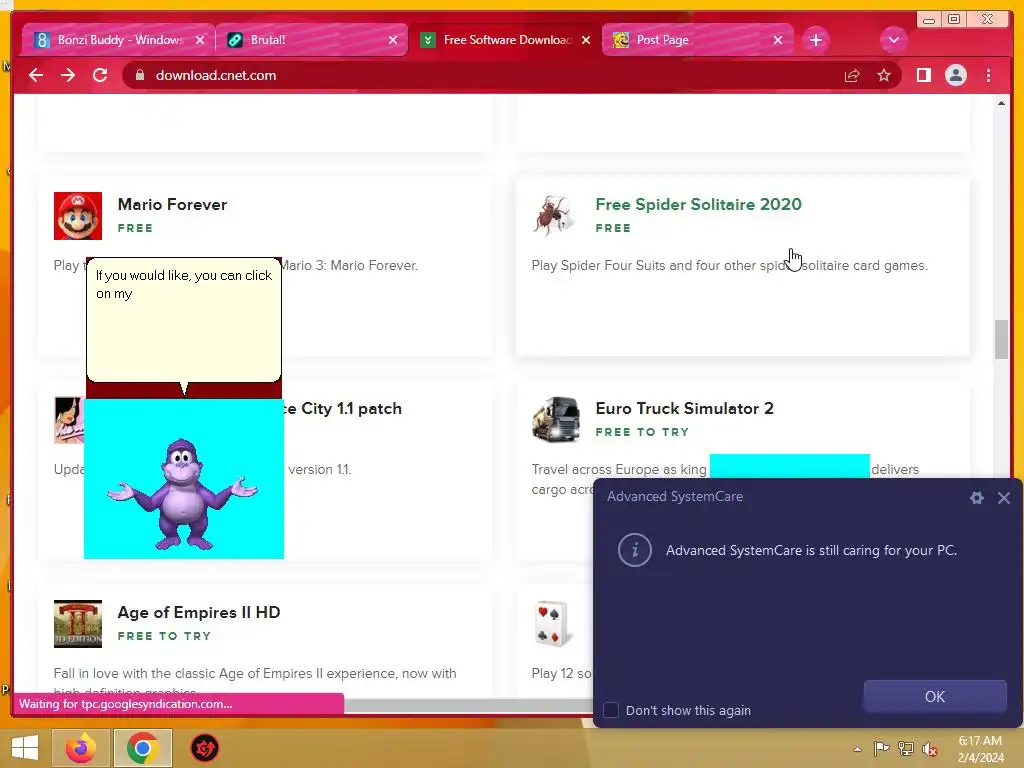Click the muted volume tray icon
Screen dimensions: 1024x768
coord(930,749)
